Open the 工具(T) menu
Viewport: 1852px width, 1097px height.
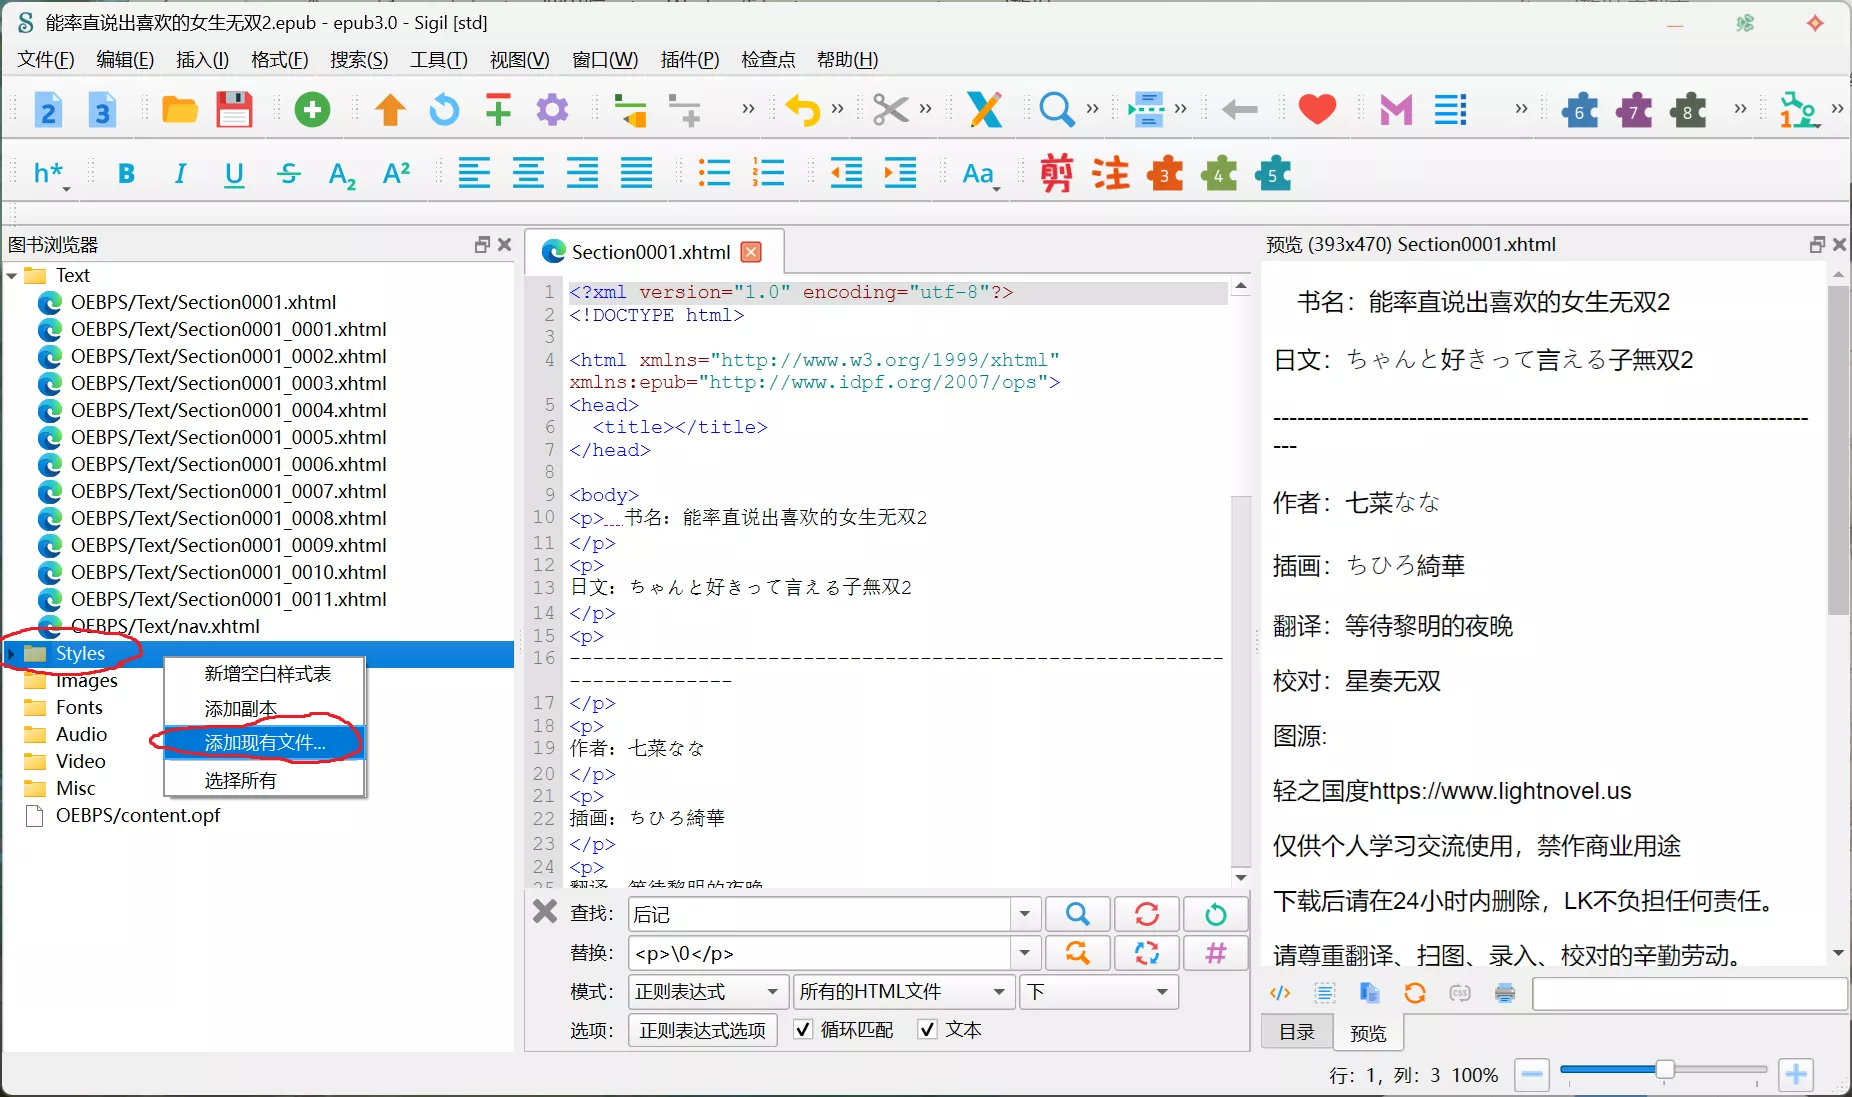pyautogui.click(x=438, y=60)
